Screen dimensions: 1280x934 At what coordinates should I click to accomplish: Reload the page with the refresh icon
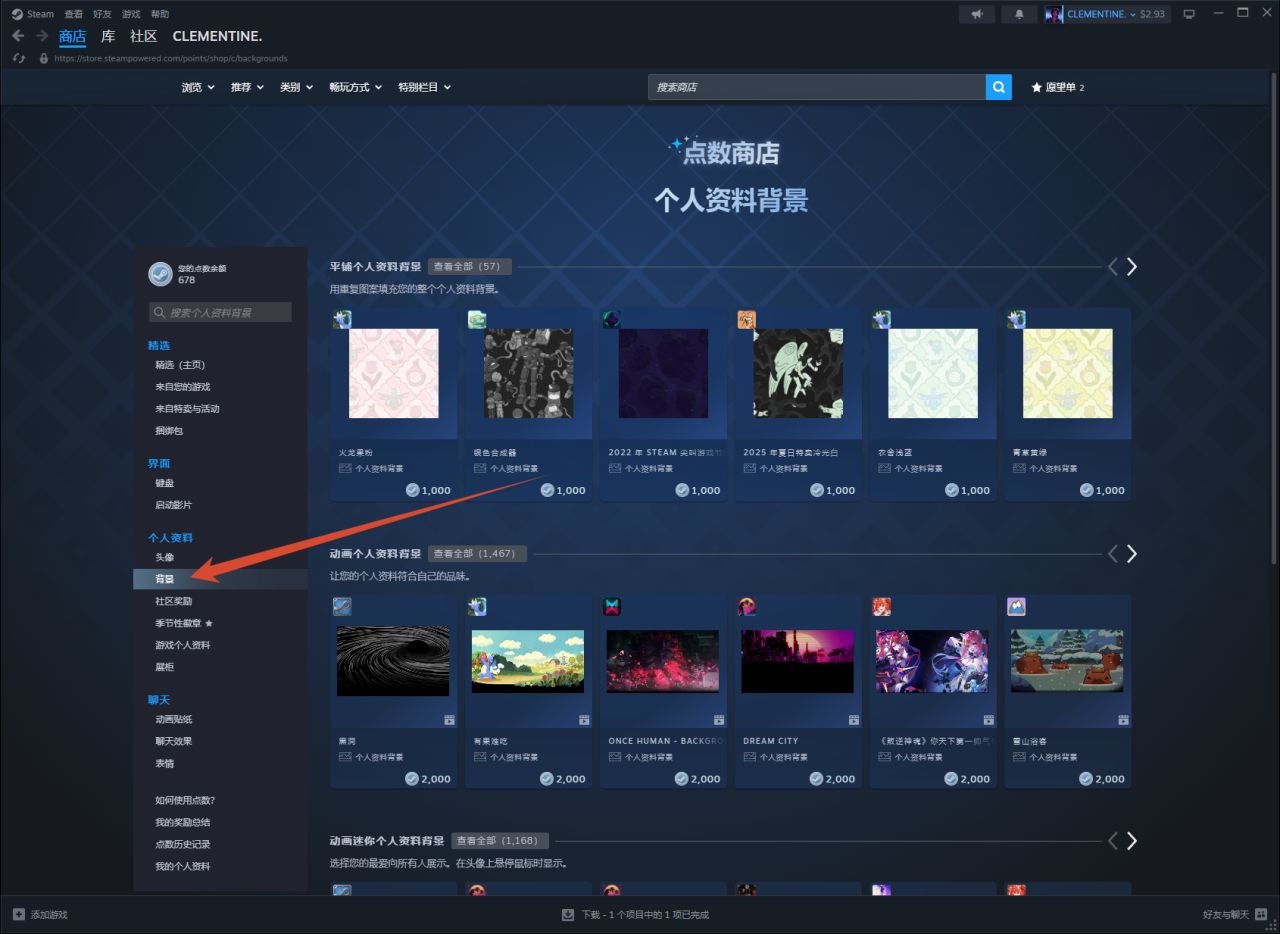18,58
